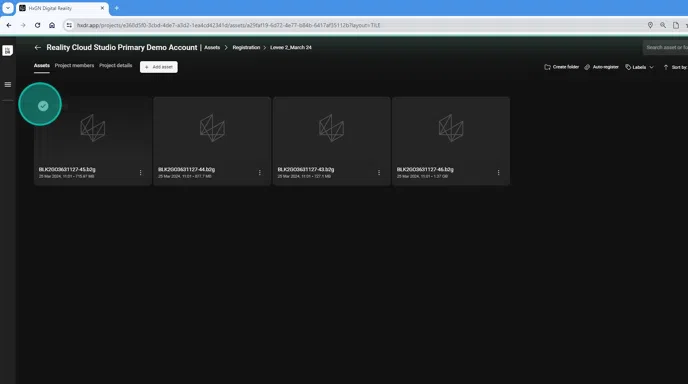This screenshot has width=688, height=384.
Task: Open options menu for BLK2GO3631127-43.b2g
Action: [x=379, y=172]
